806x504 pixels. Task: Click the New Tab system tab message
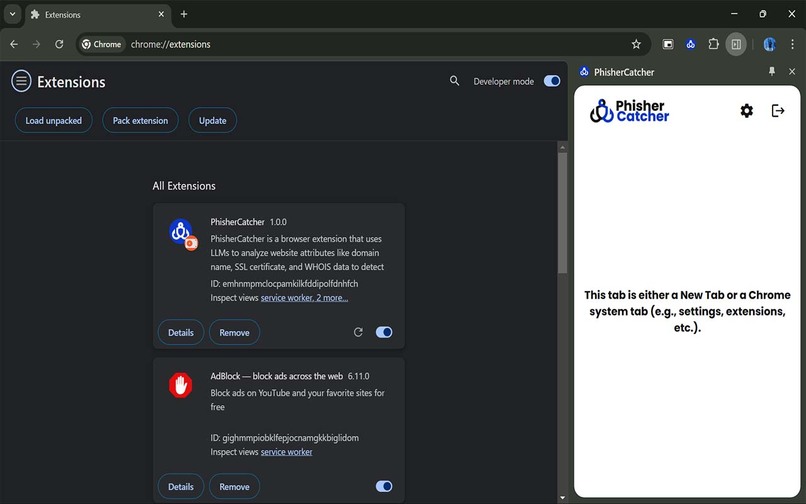tap(687, 311)
